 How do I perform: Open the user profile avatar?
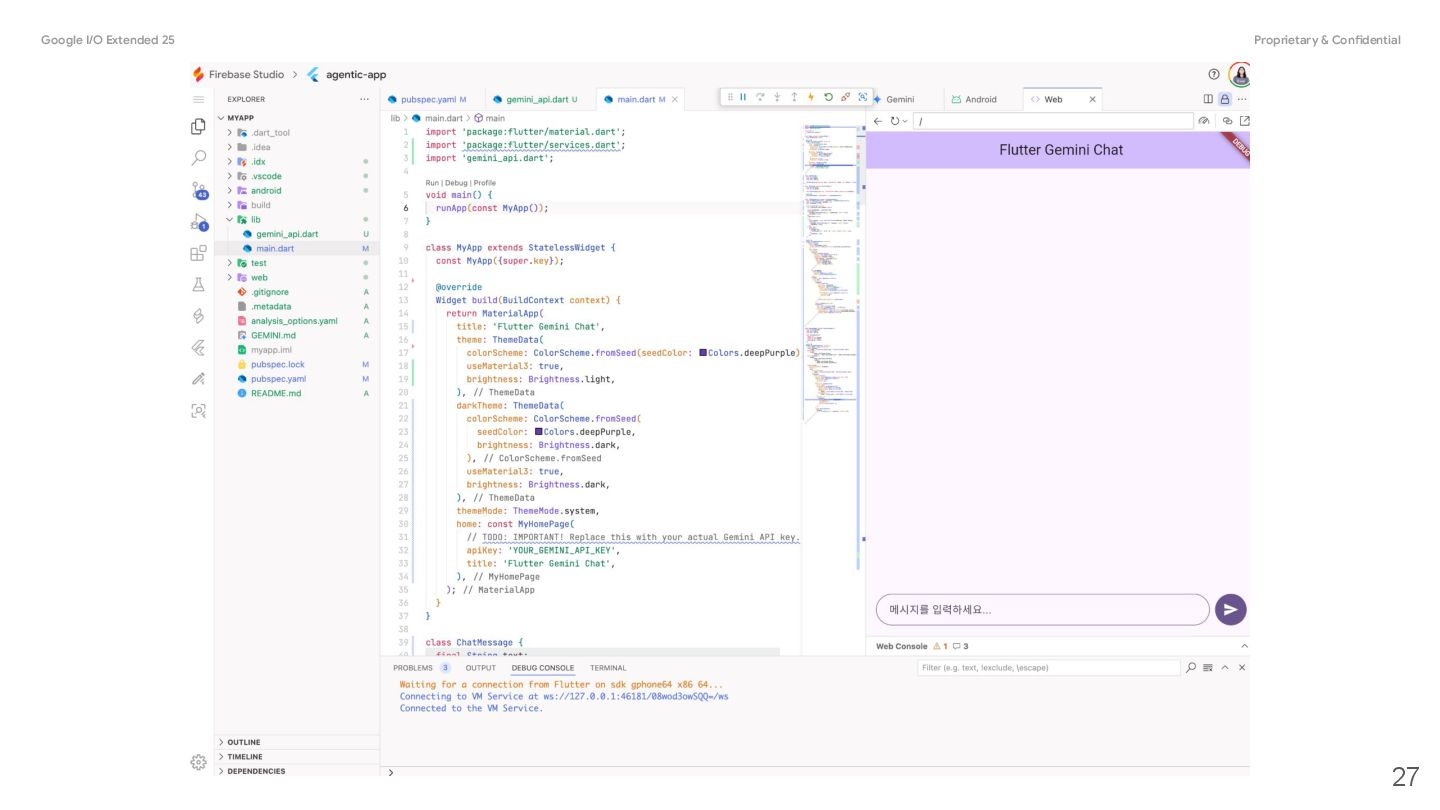tap(1240, 74)
